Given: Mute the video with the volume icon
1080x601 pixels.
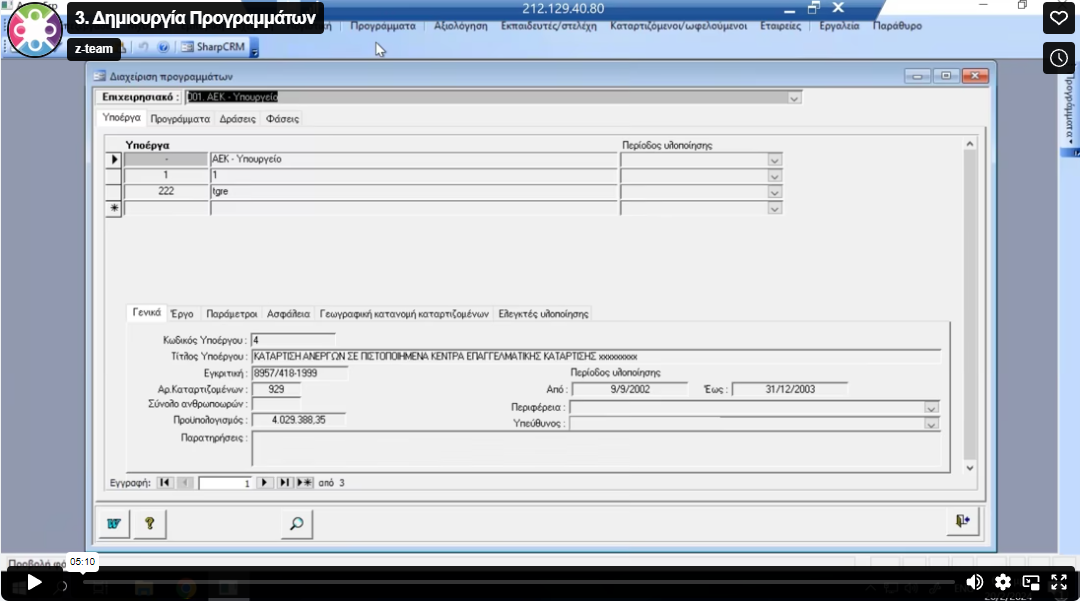Looking at the screenshot, I should [x=974, y=582].
